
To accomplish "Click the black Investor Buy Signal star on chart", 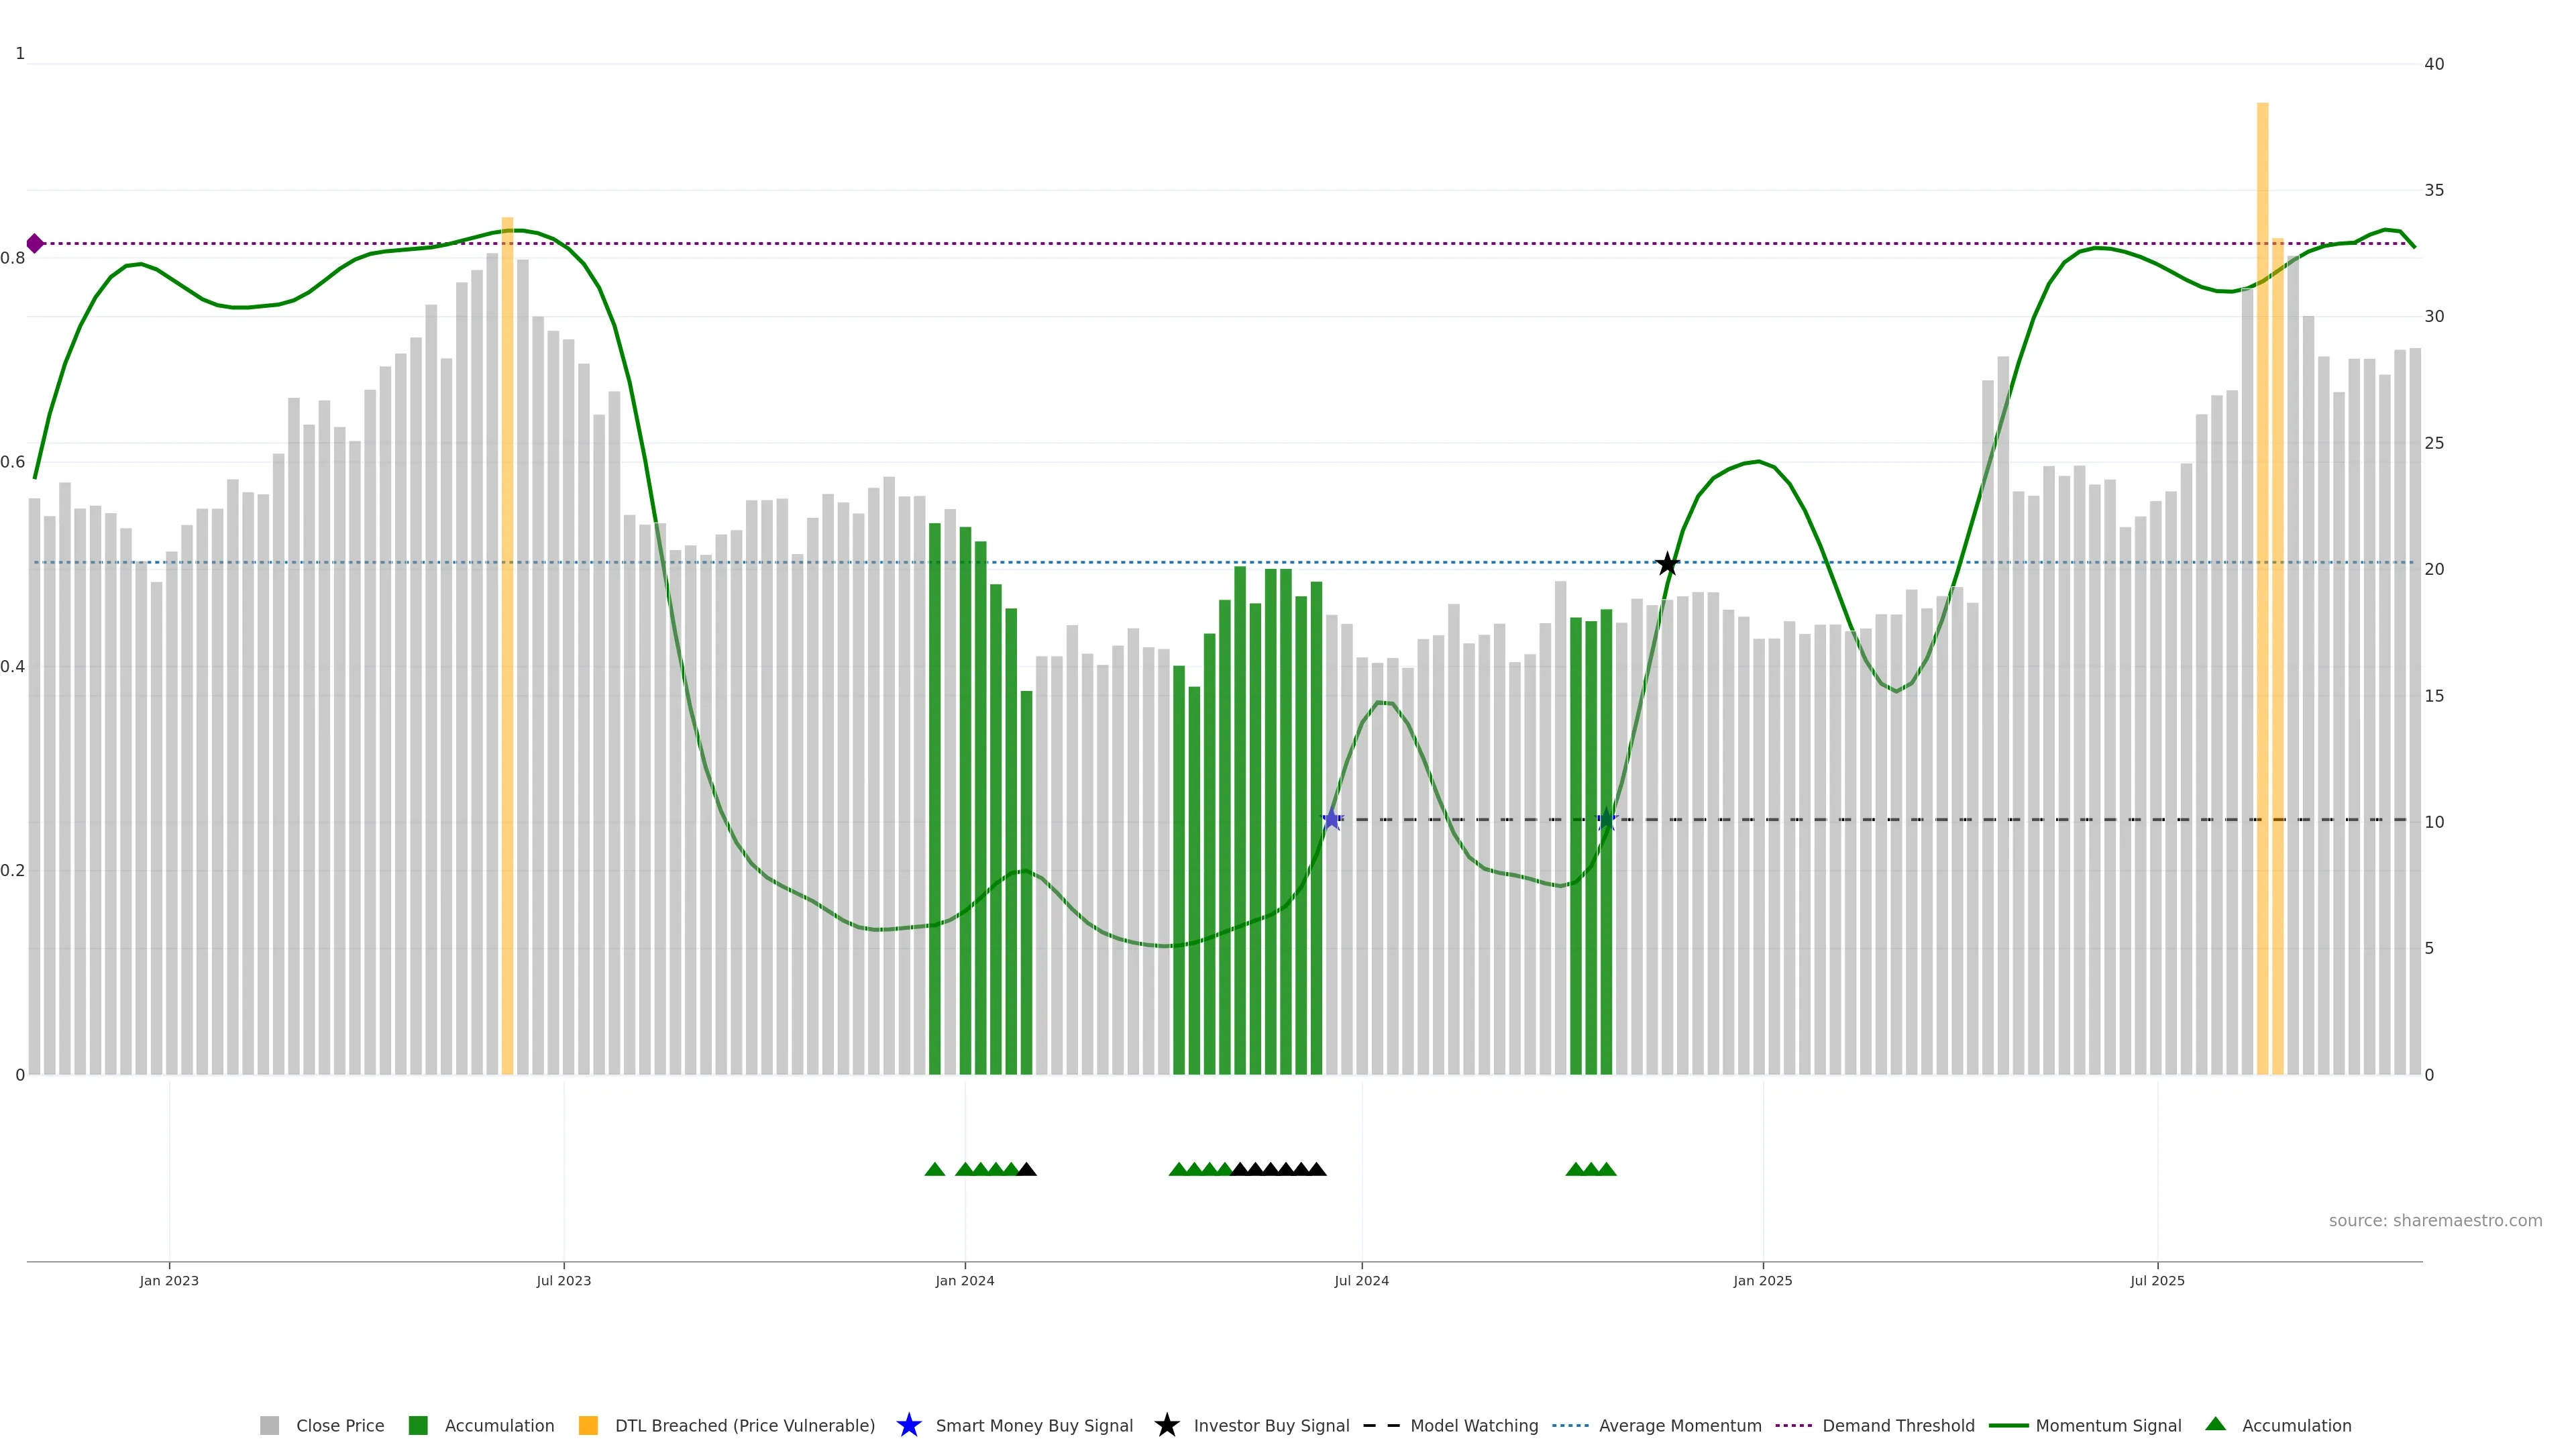I will (1667, 564).
